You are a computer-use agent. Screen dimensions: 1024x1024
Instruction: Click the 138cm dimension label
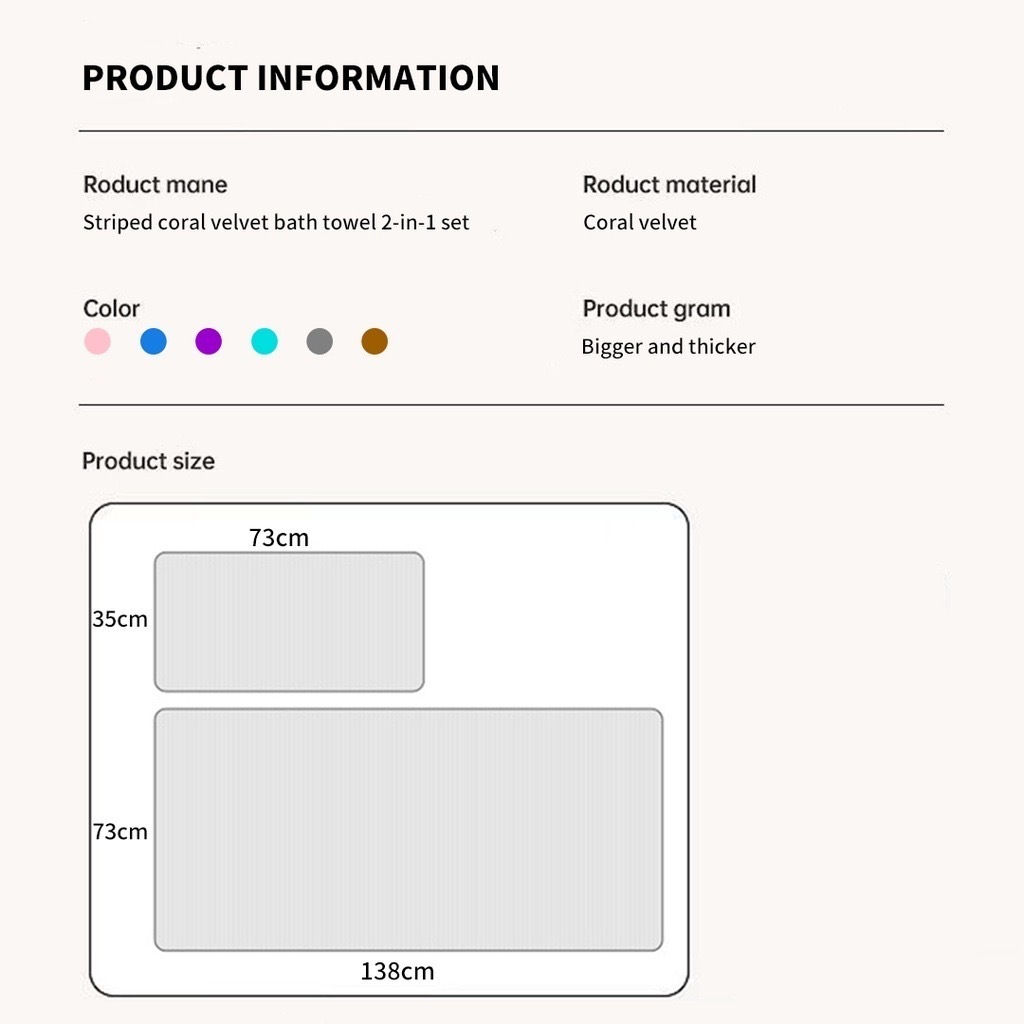point(397,971)
